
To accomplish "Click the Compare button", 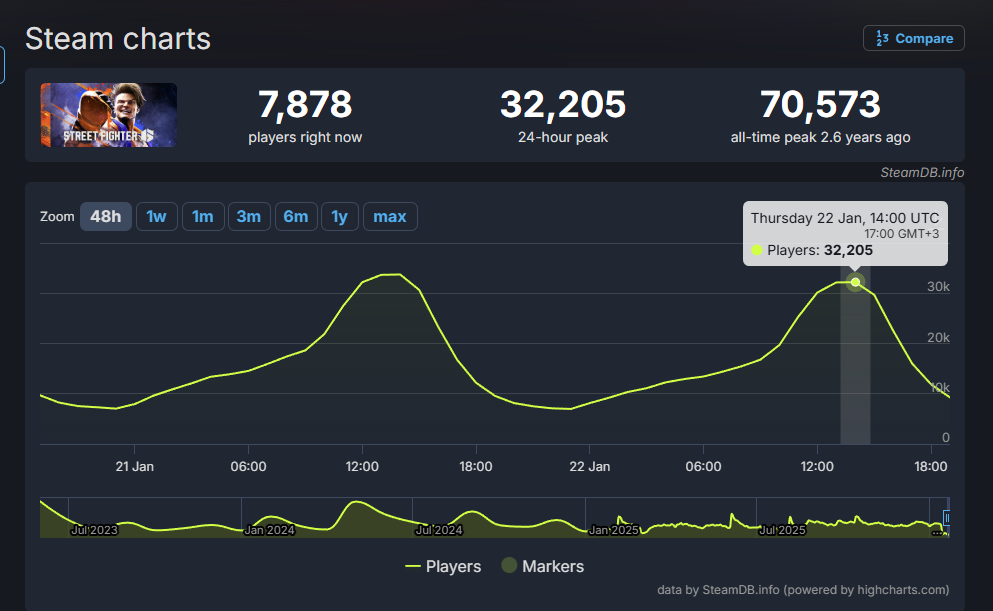I will pyautogui.click(x=913, y=38).
